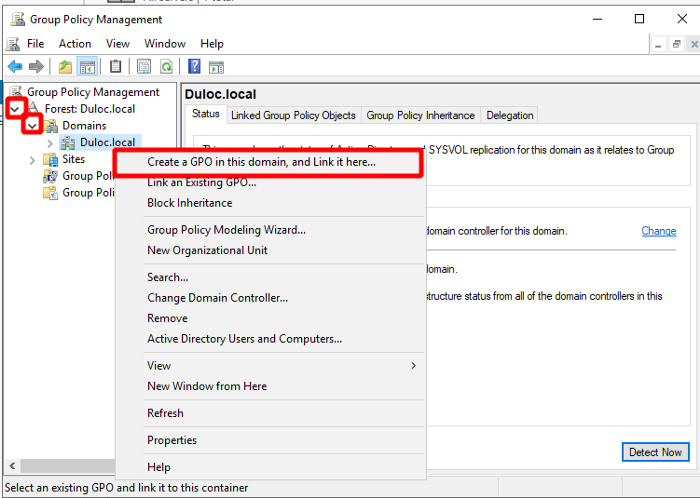Choose Create a GPO in this domain, and Link it here
700x498 pixels.
(x=268, y=162)
